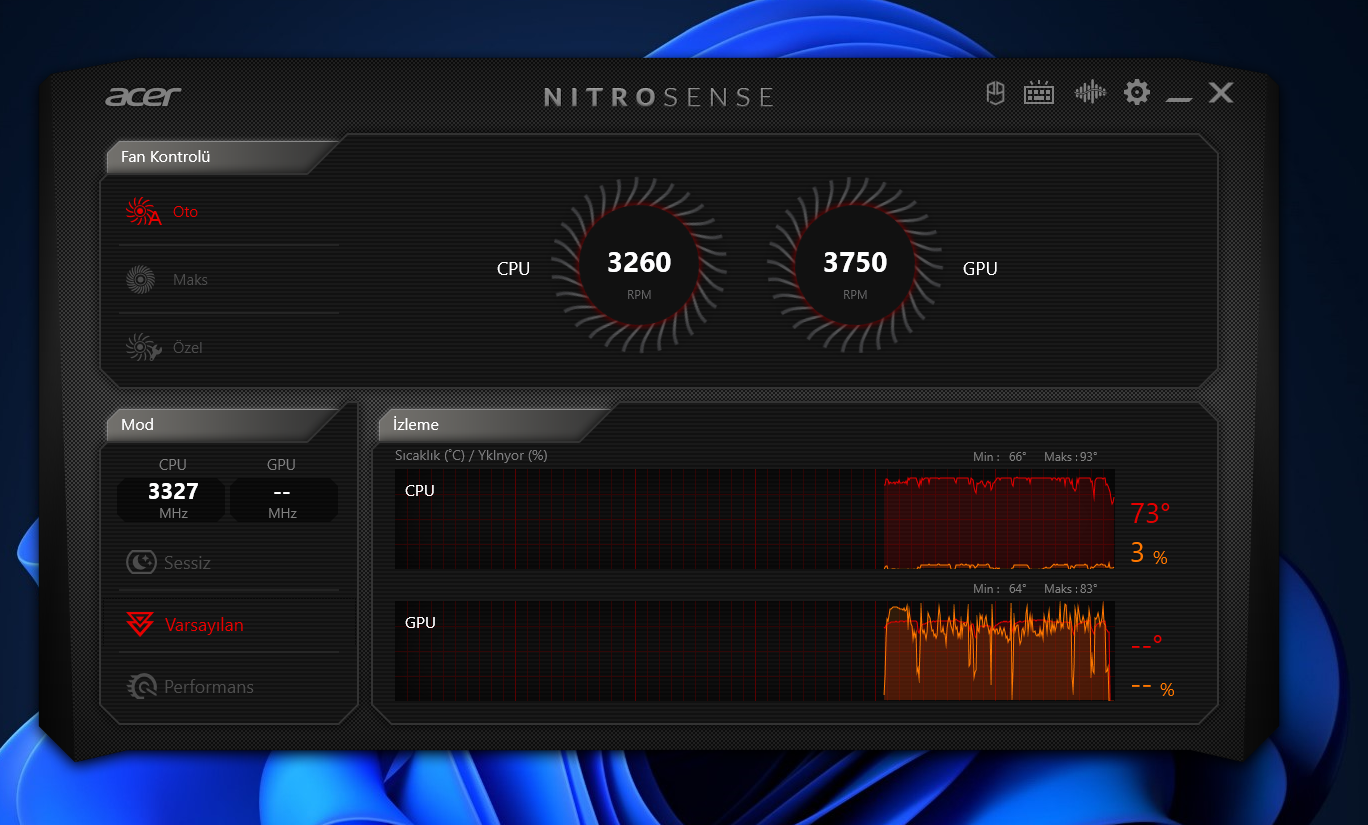Open the mouse-shaped icon in the title bar
The image size is (1368, 825).
tap(995, 93)
